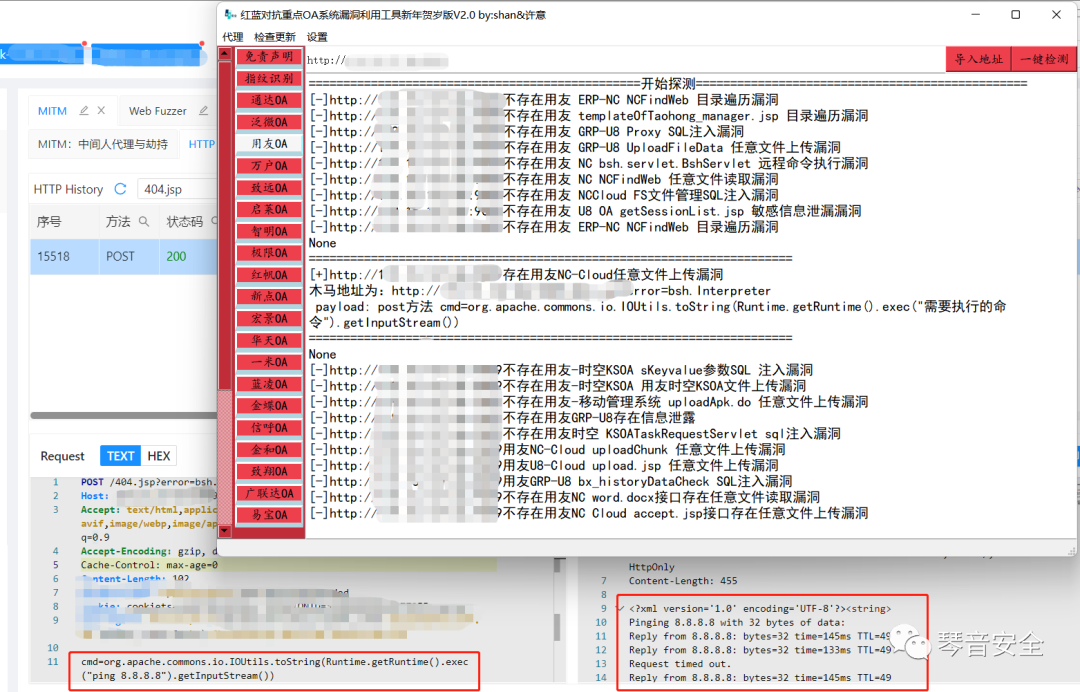Click the edit pencil icon on the Web Fuzzer tab
Screen dimensions: 1080x692
click(203, 110)
